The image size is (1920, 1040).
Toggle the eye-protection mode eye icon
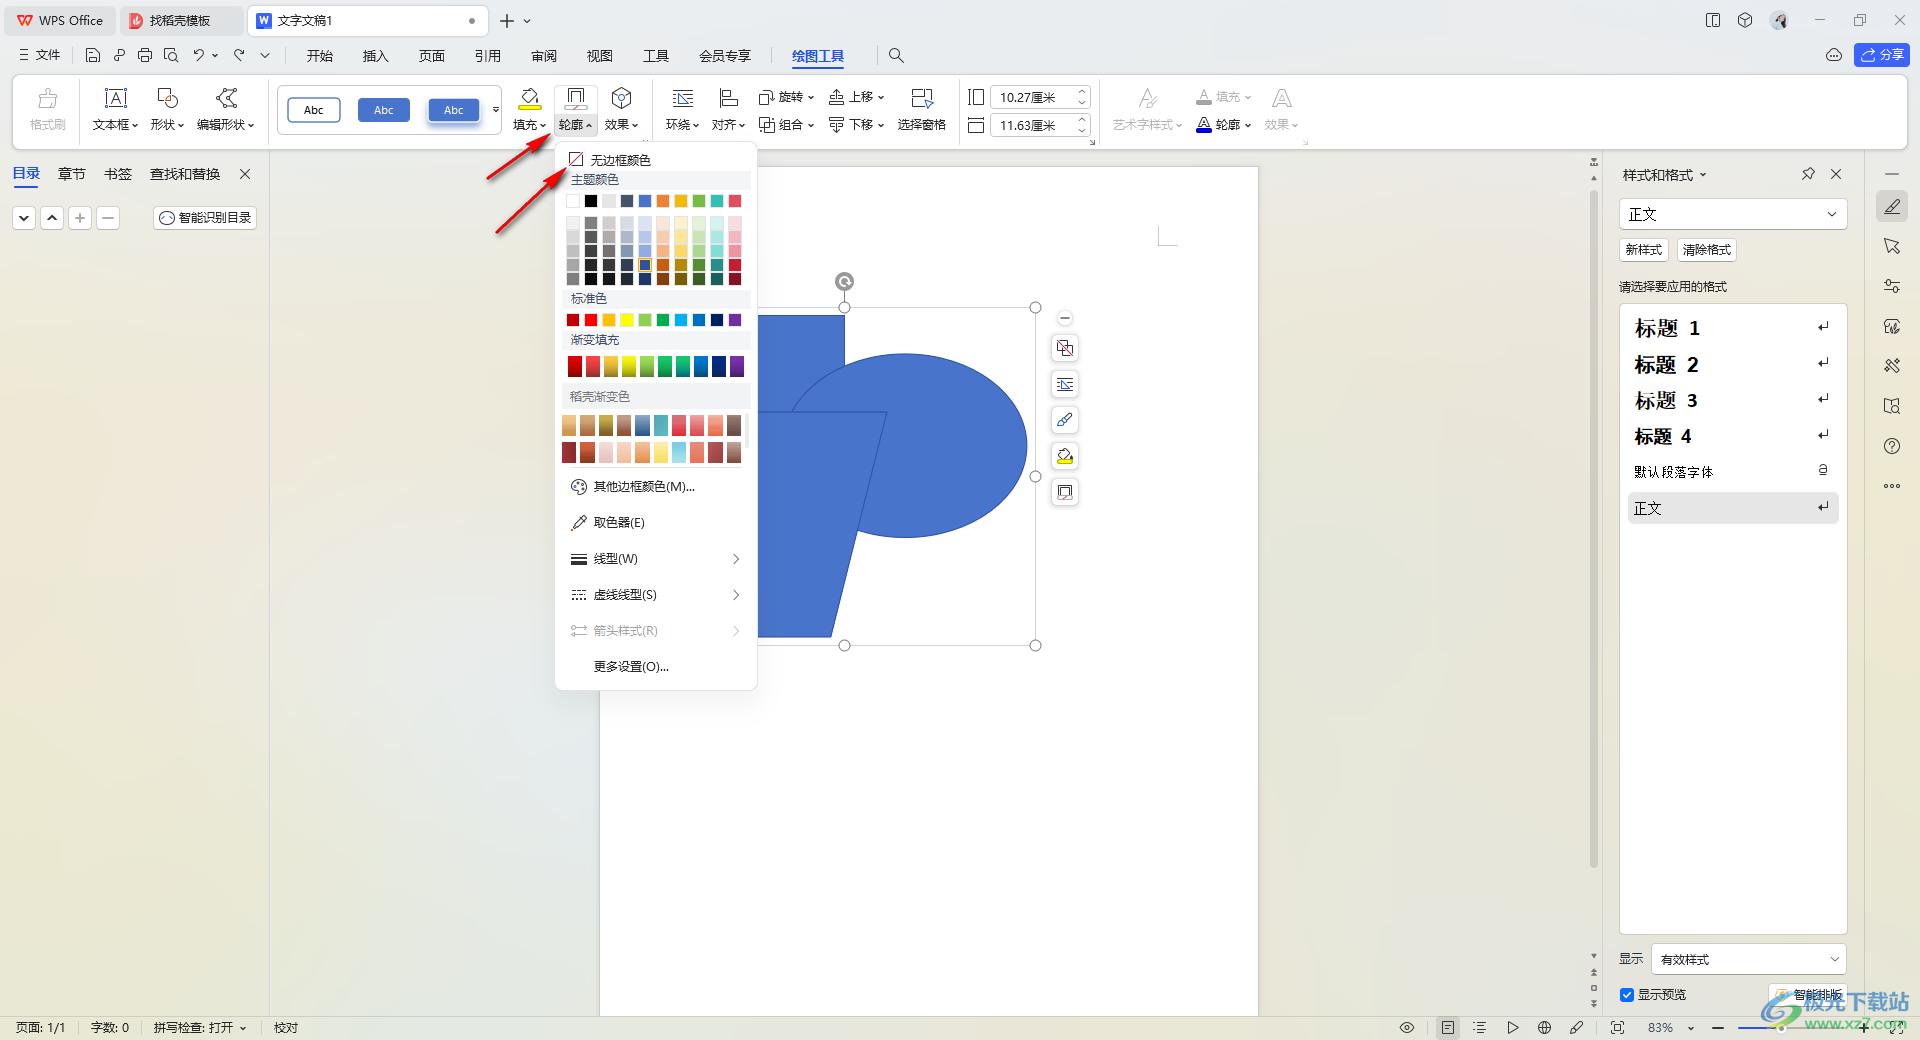pyautogui.click(x=1407, y=1027)
